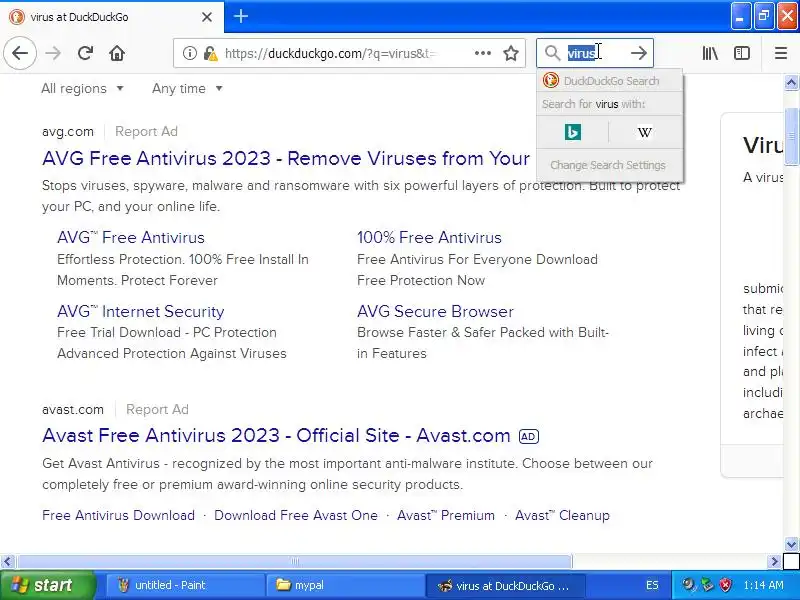Reload the current page

point(85,53)
